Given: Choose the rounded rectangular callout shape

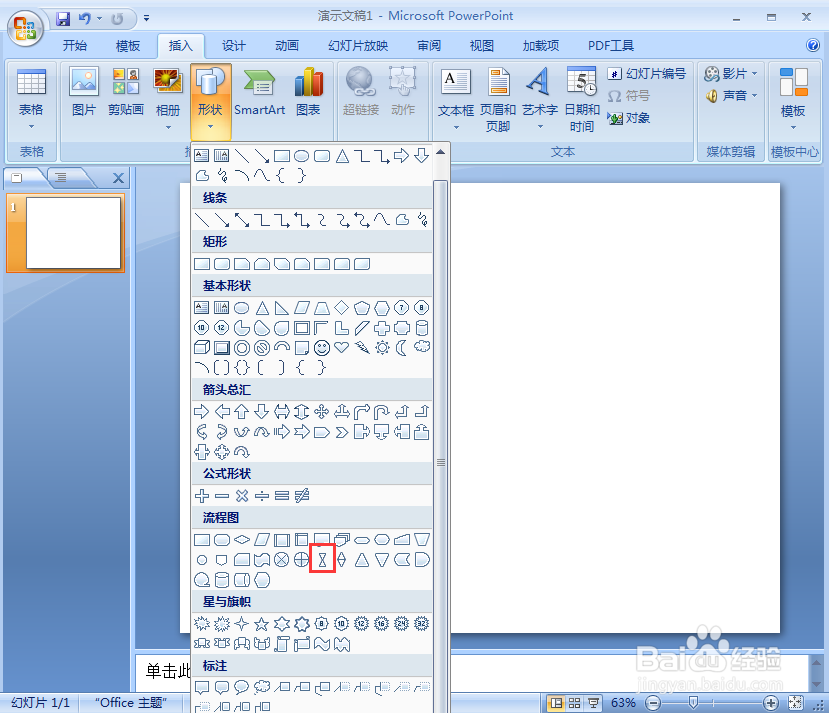Looking at the screenshot, I should point(222,687).
